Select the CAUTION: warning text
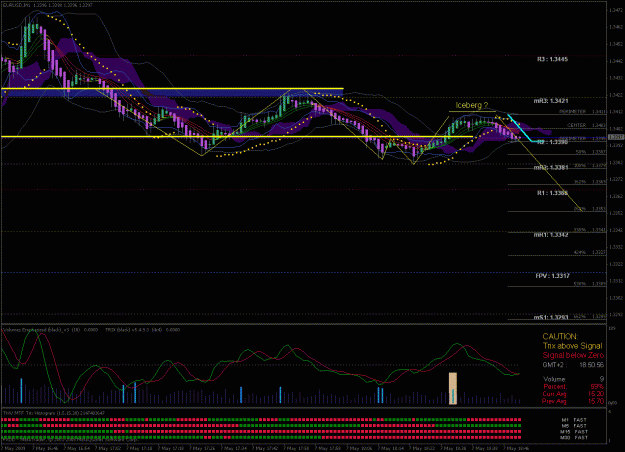This screenshot has width=625, height=452. click(560, 337)
